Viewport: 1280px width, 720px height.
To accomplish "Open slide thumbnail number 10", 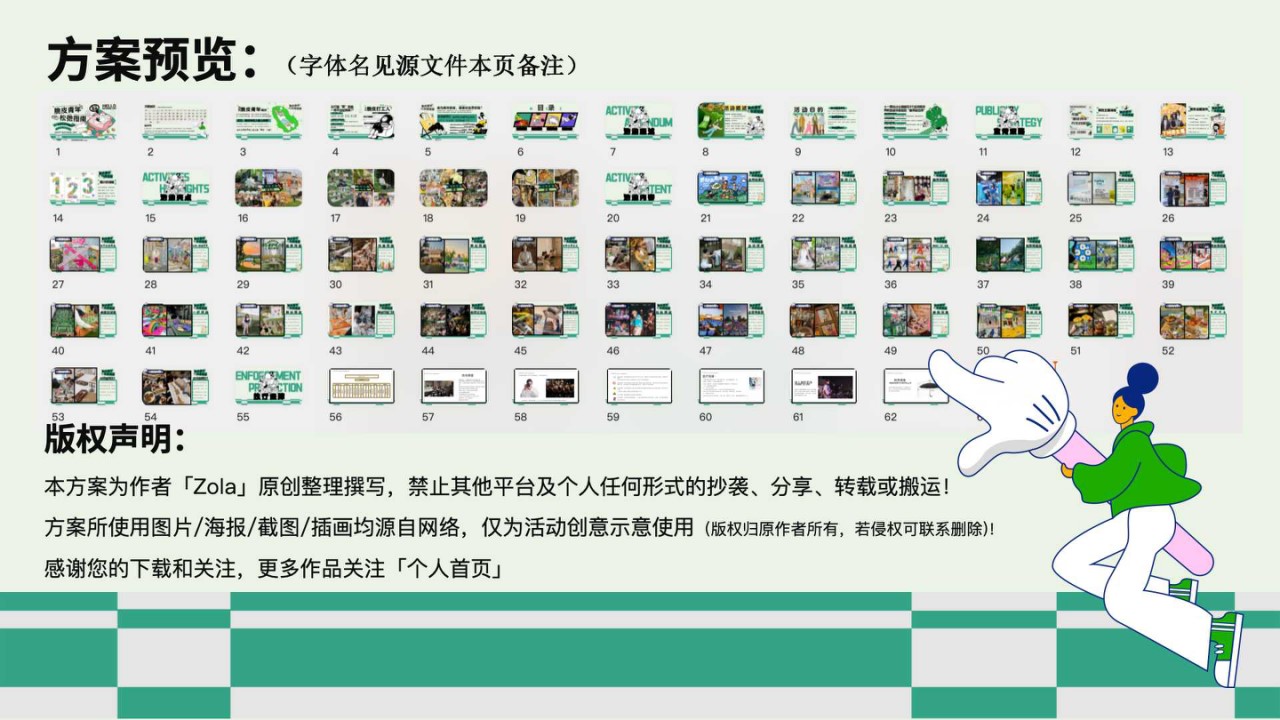I will coord(916,121).
